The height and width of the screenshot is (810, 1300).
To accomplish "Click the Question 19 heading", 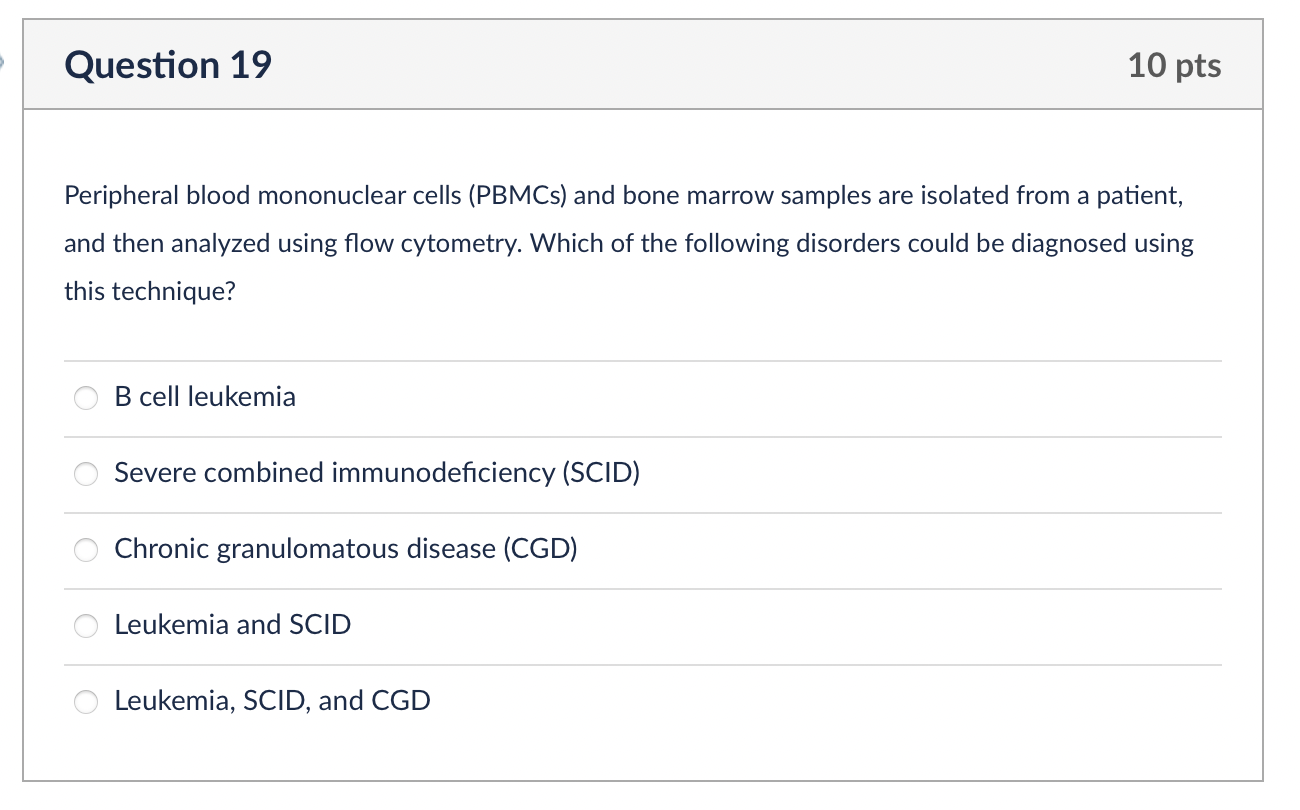I will coord(168,66).
